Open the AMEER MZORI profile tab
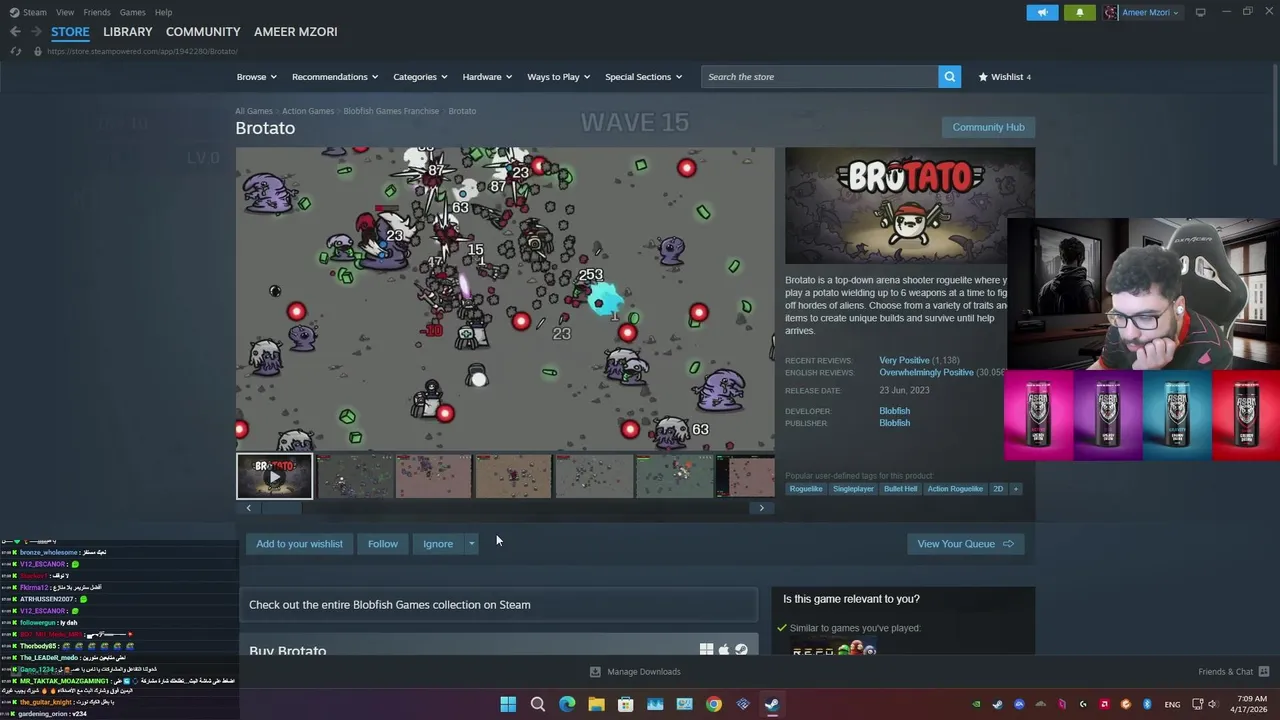The width and height of the screenshot is (1280, 720). pyautogui.click(x=296, y=32)
